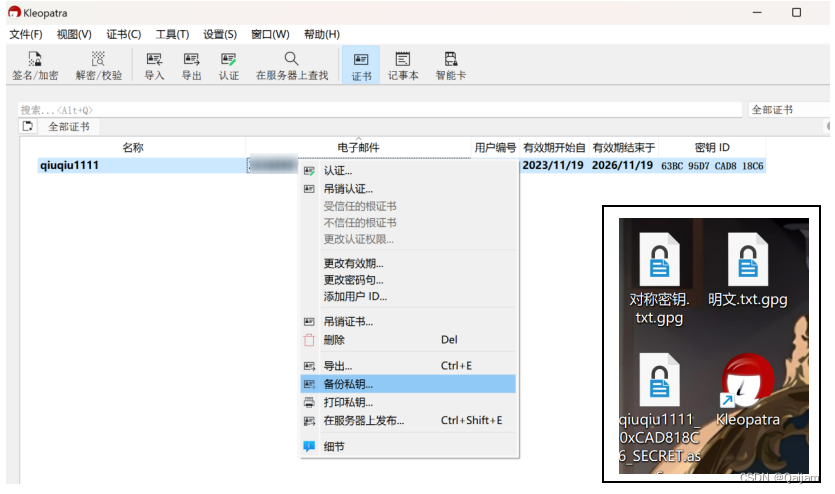
Task: Click the 认证 toolbar icon
Action: tap(229, 65)
